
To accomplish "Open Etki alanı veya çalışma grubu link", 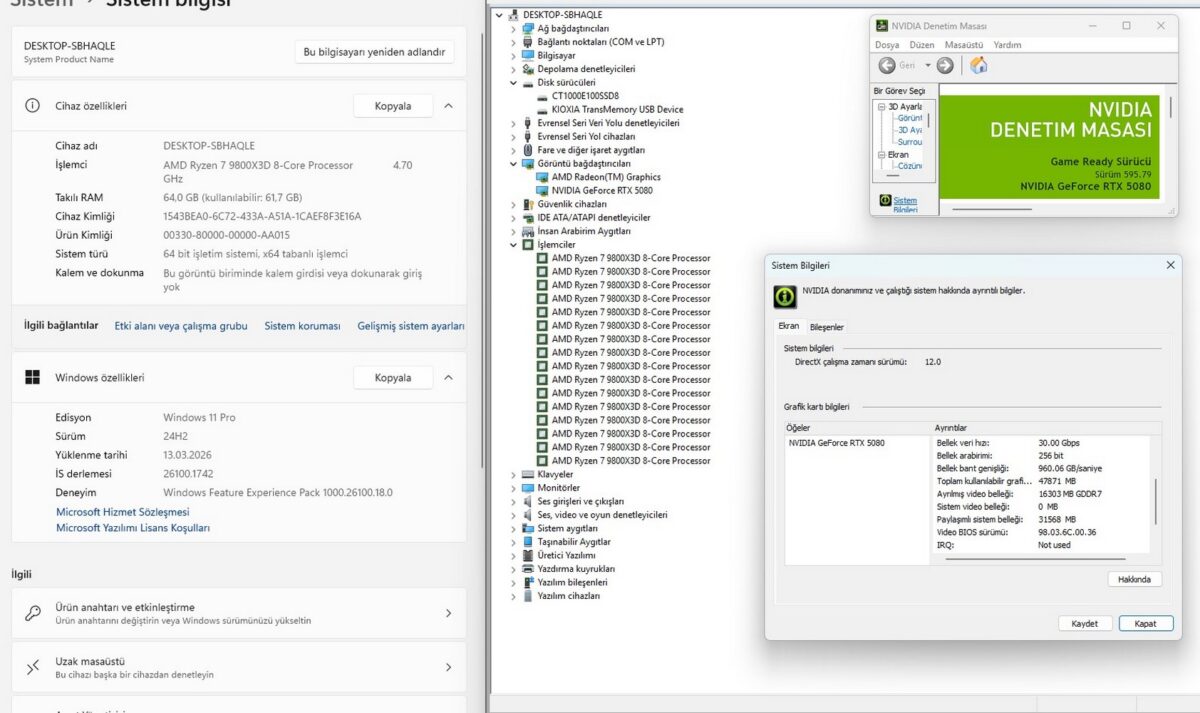I will pos(181,326).
